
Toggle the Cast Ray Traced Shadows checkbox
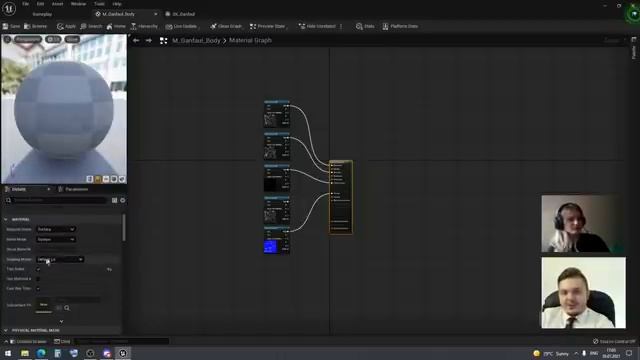pos(38,289)
